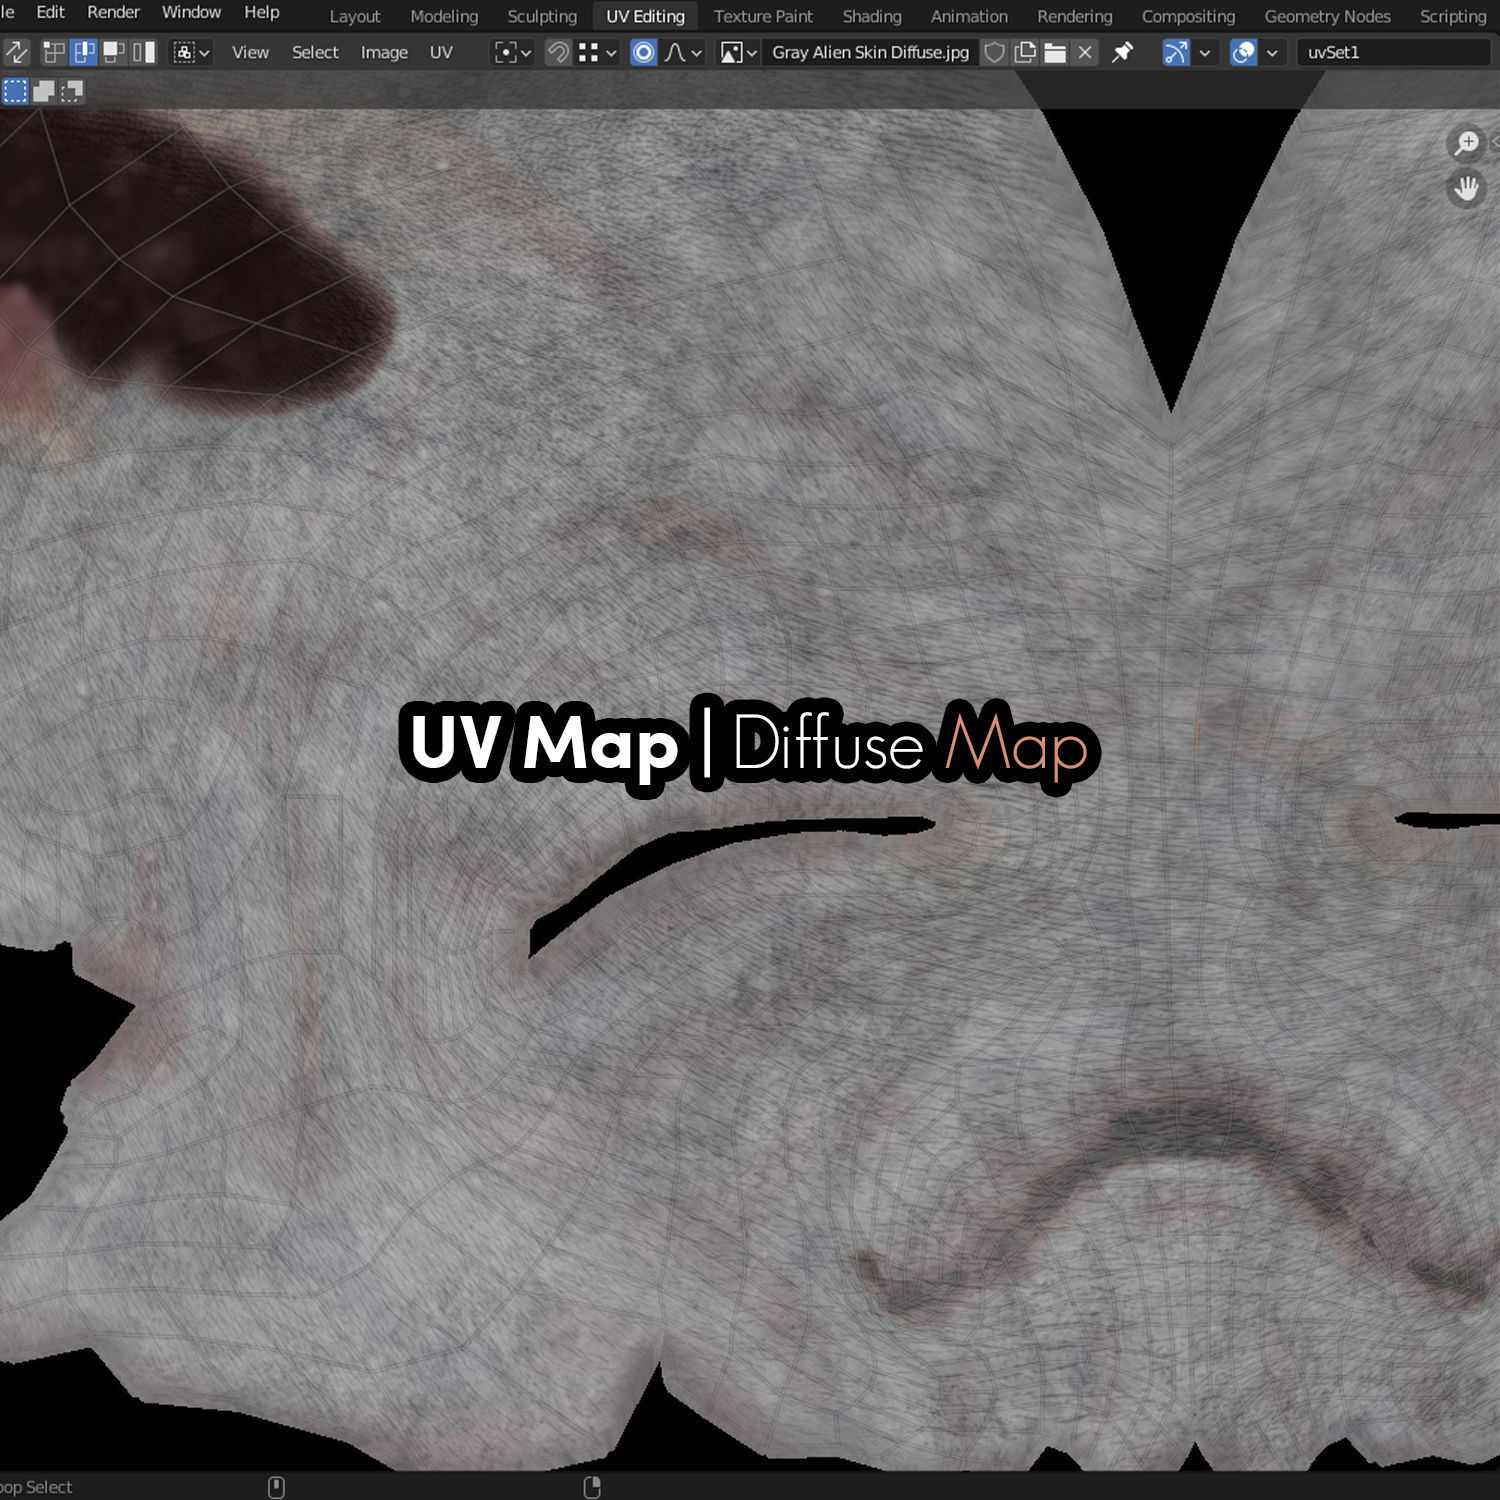Select island selection mode icon

[x=145, y=52]
